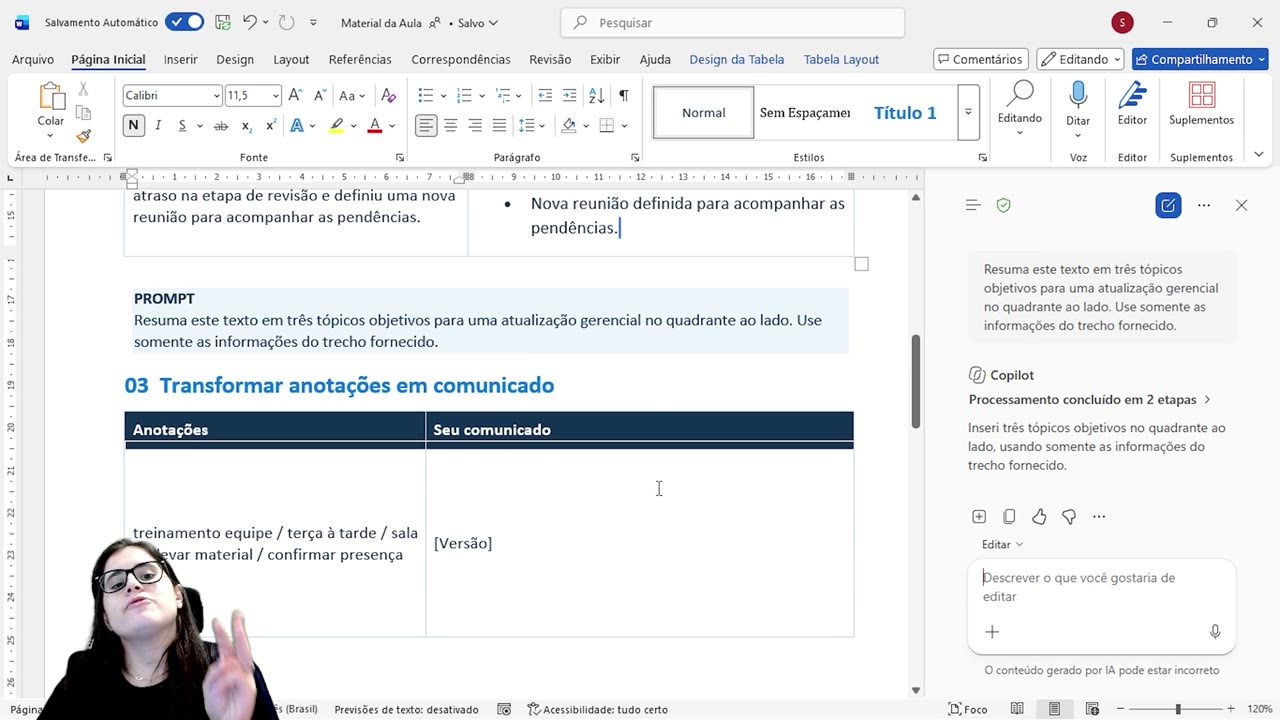Start a new Copilot chat
The image size is (1280, 720).
1168,206
